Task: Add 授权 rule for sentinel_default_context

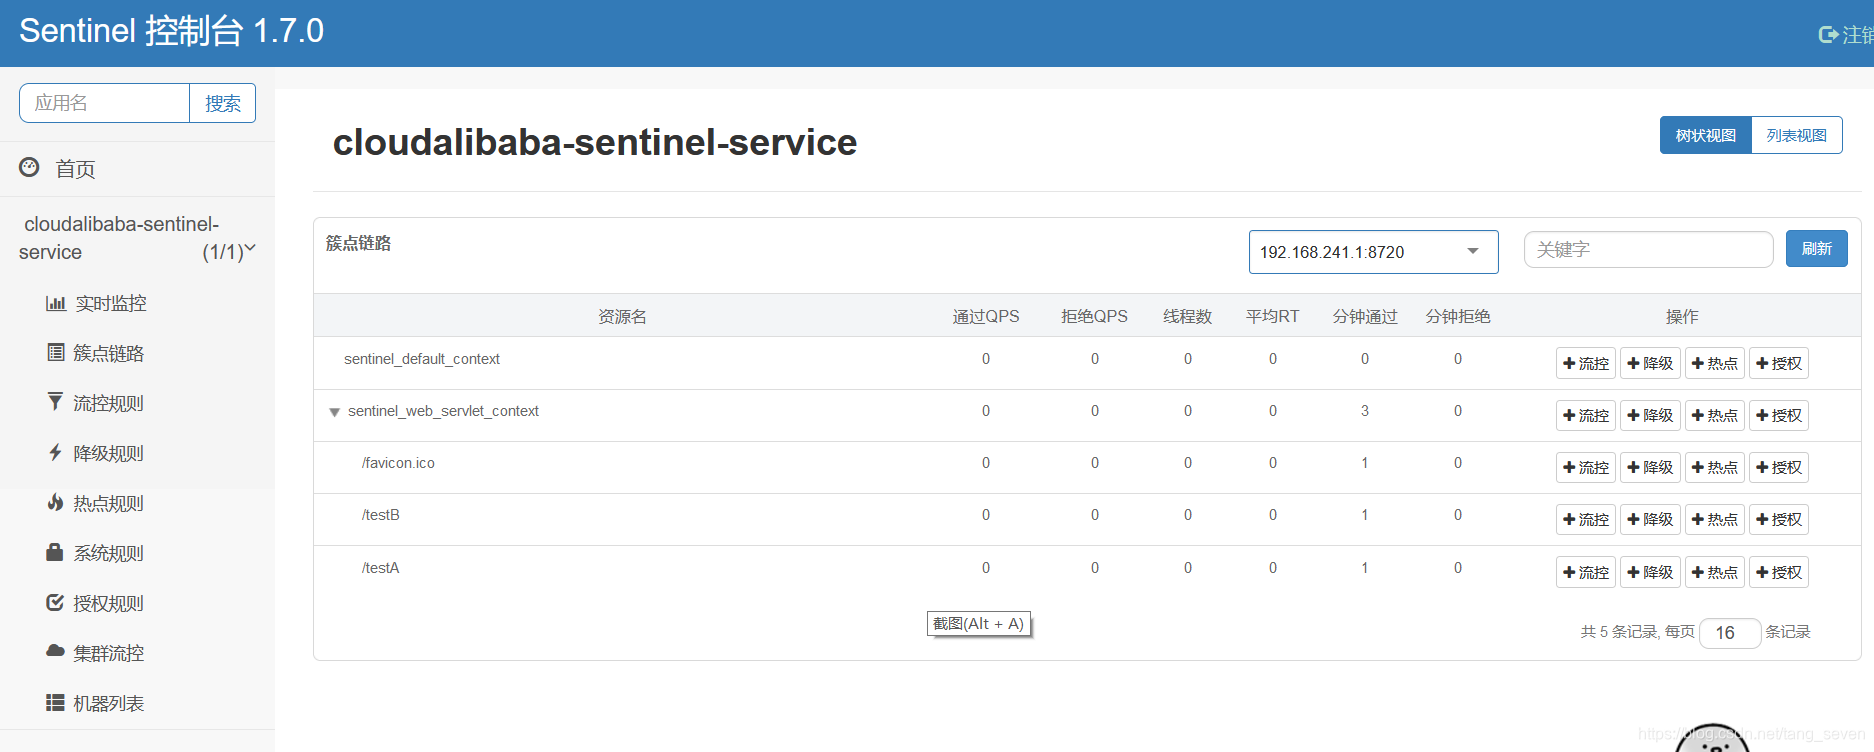Action: coord(1779,363)
